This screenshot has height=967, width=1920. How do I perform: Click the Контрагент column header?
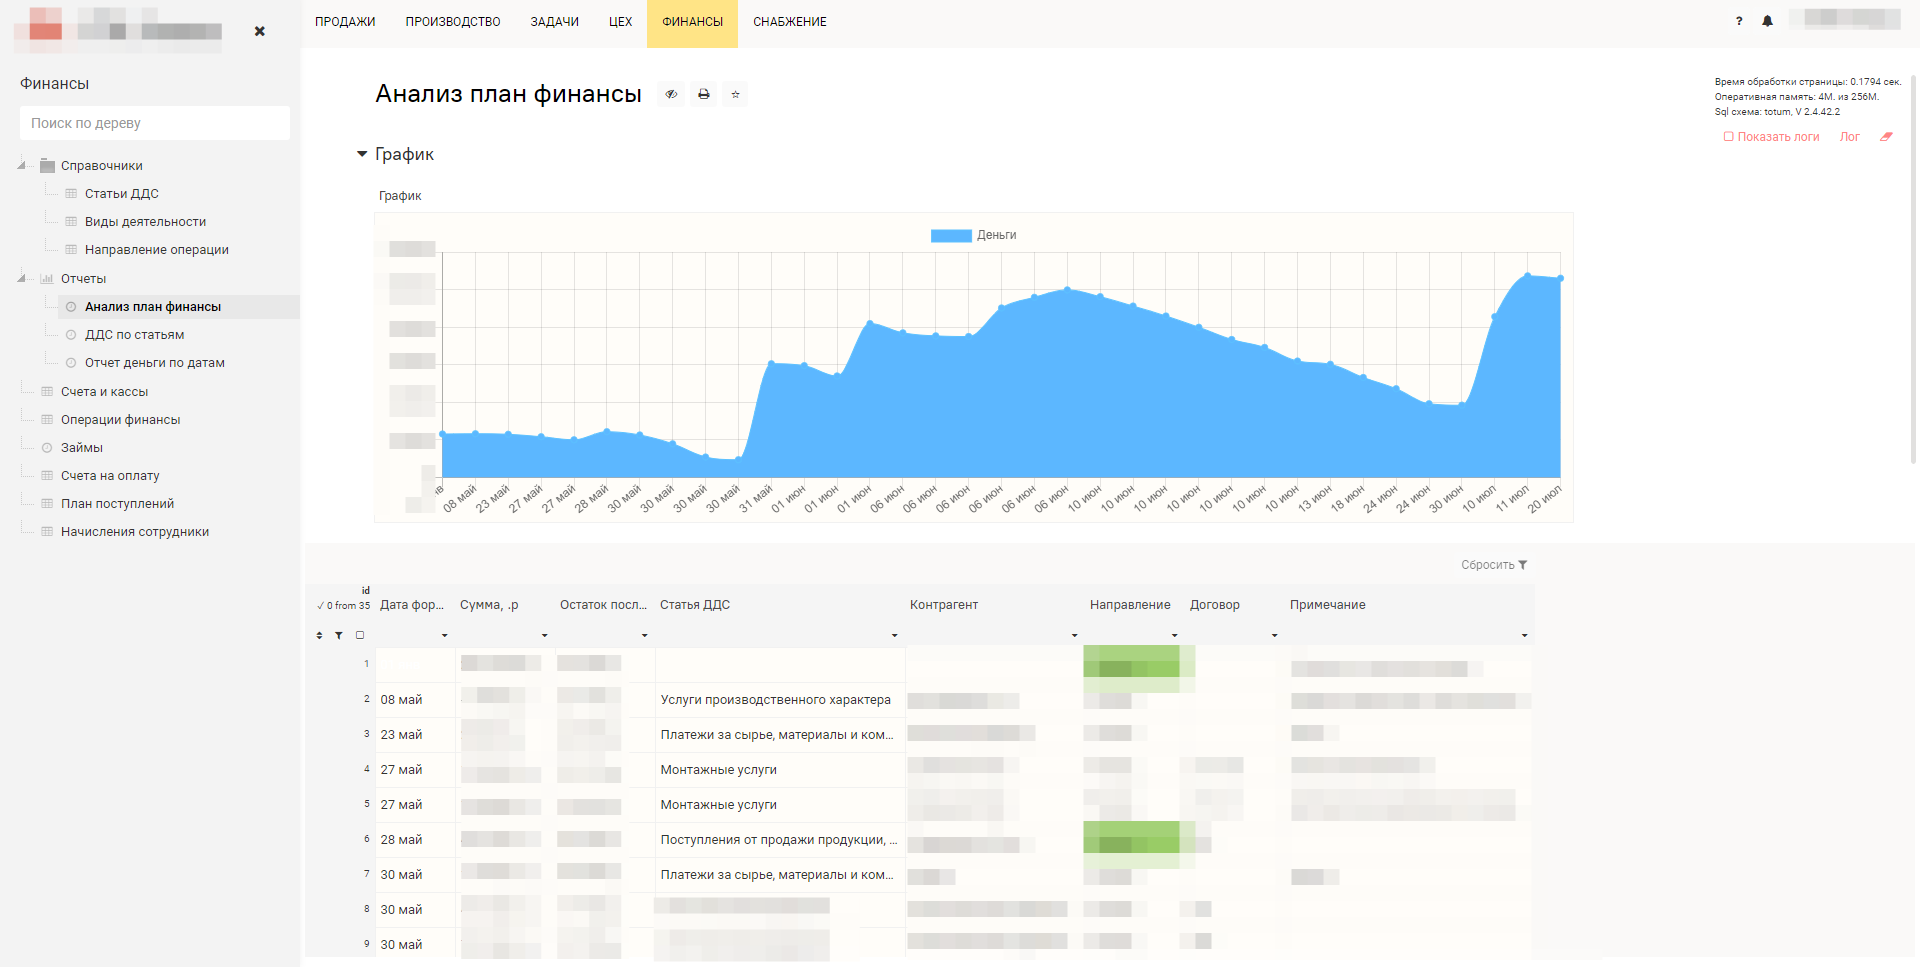[x=944, y=605]
